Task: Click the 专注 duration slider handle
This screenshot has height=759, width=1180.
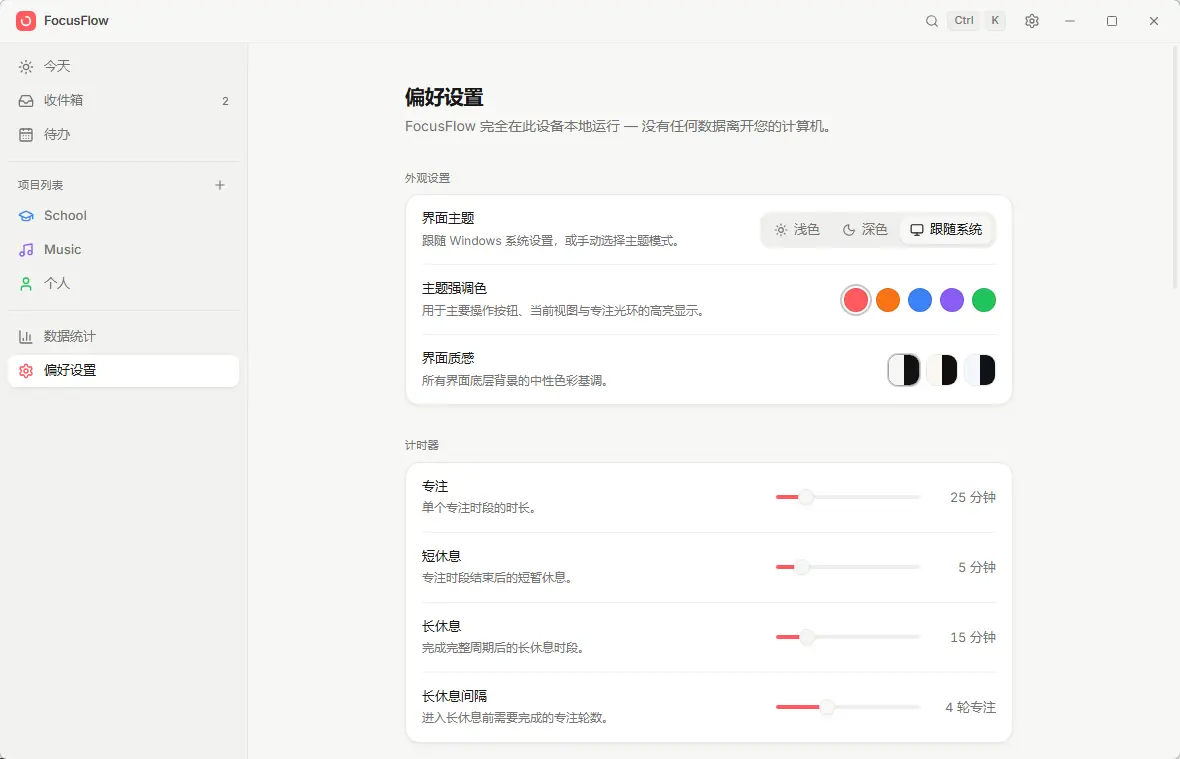Action: pyautogui.click(x=806, y=497)
